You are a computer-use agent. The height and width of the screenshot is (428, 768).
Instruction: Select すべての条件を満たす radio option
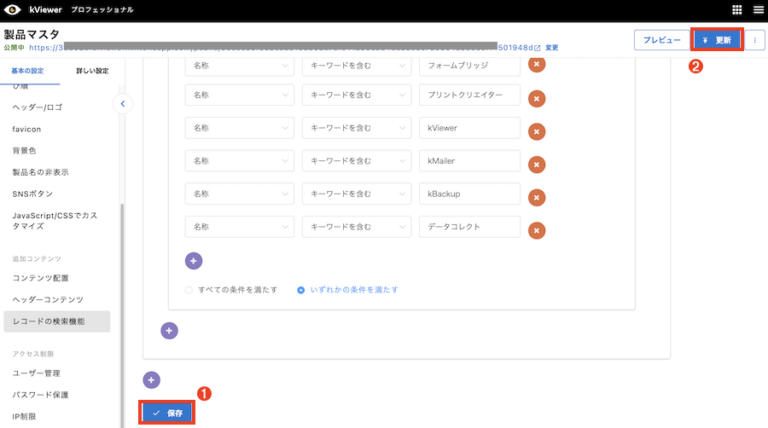[x=188, y=290]
